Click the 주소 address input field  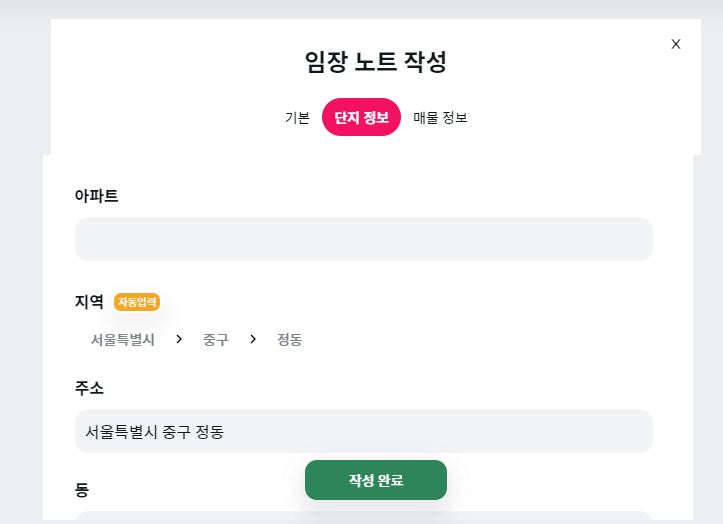(363, 431)
